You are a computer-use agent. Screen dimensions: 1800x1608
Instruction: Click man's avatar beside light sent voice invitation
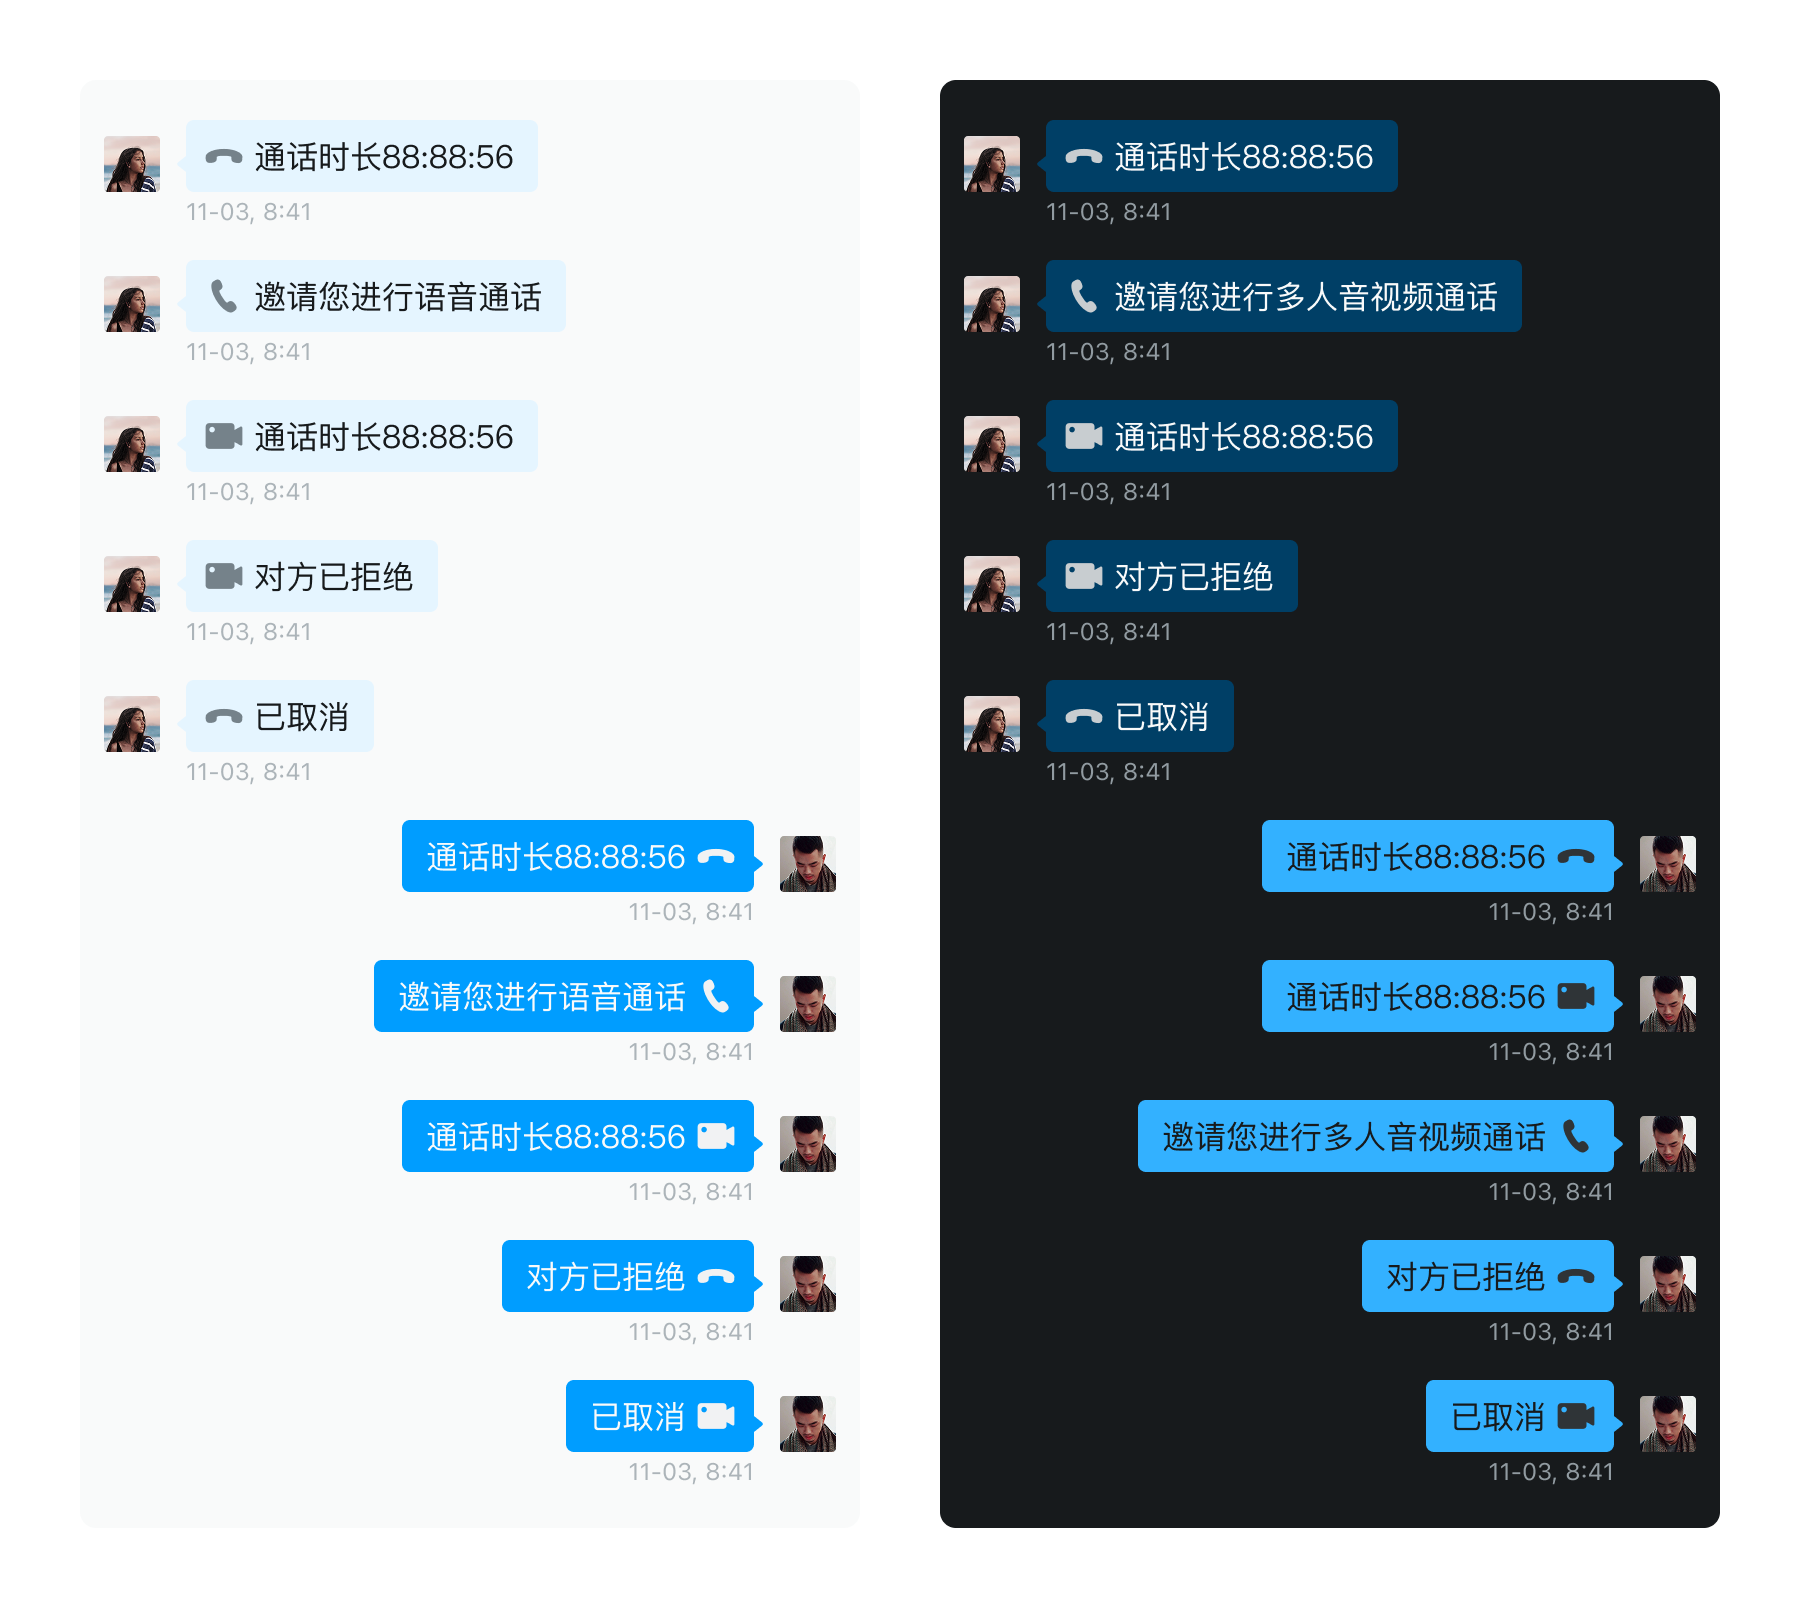808,1004
